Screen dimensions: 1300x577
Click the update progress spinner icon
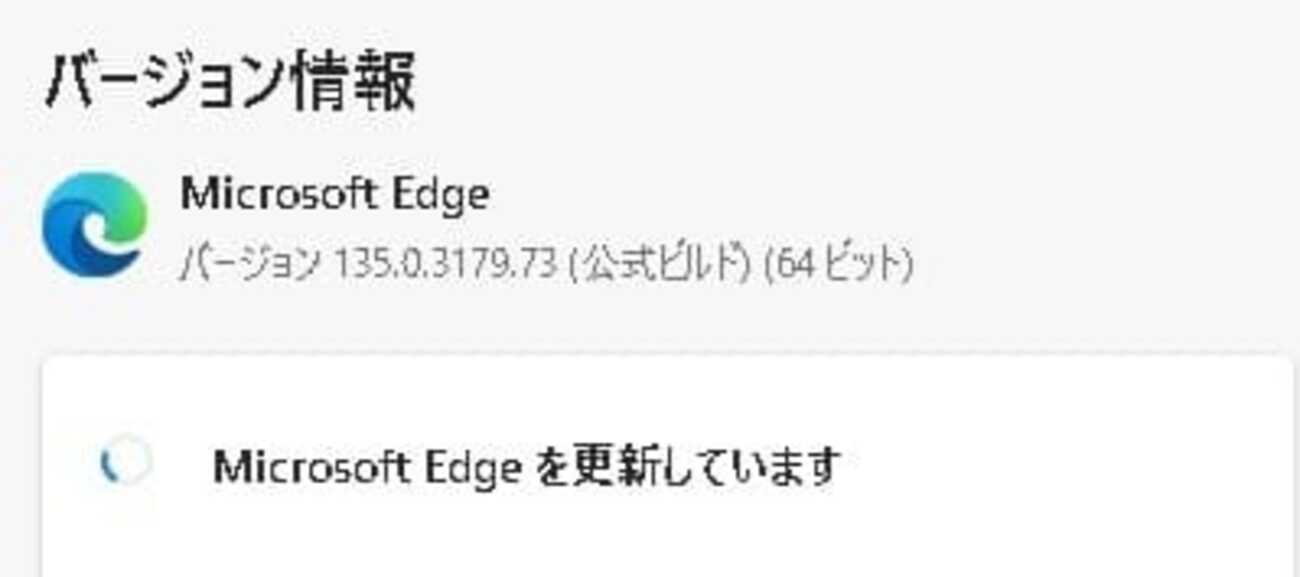click(126, 463)
